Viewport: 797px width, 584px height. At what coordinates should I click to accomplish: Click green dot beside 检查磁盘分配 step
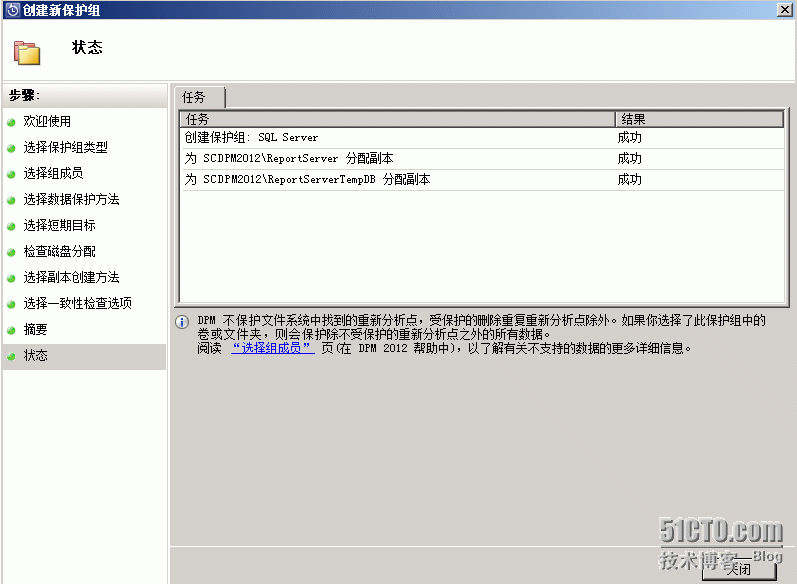[x=11, y=252]
